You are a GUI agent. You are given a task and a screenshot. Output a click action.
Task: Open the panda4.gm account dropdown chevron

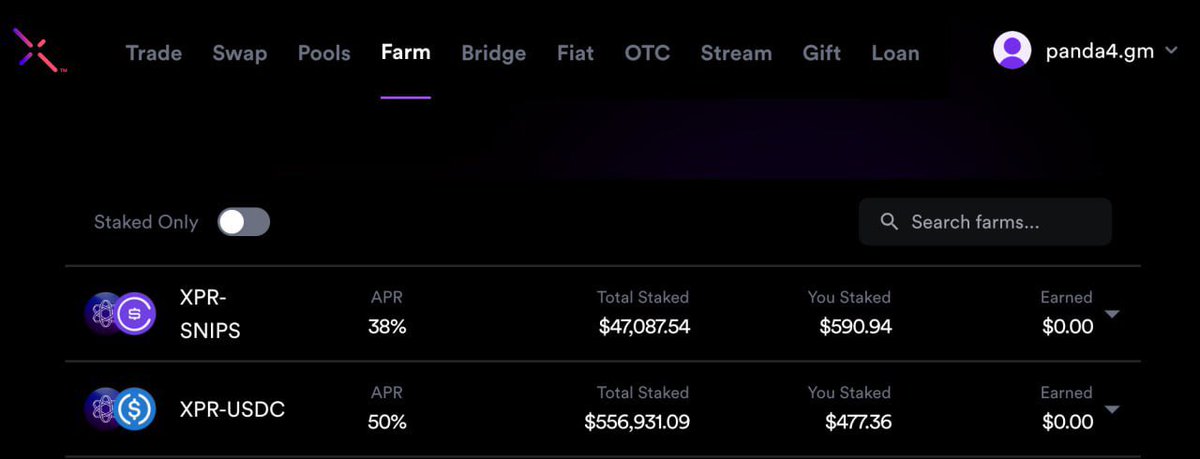point(1172,49)
